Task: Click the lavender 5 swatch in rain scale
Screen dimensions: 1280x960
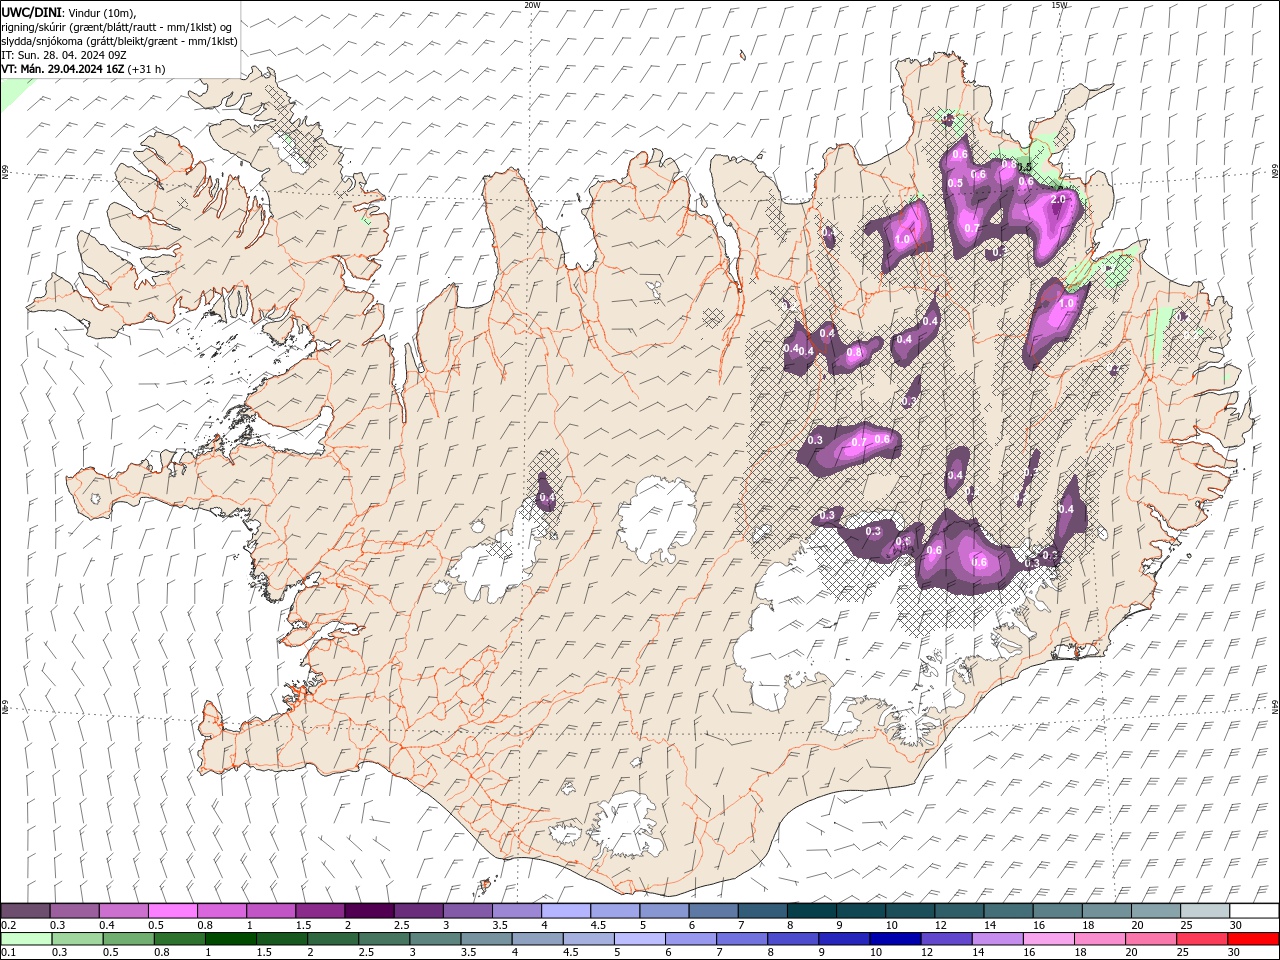Action: click(639, 939)
